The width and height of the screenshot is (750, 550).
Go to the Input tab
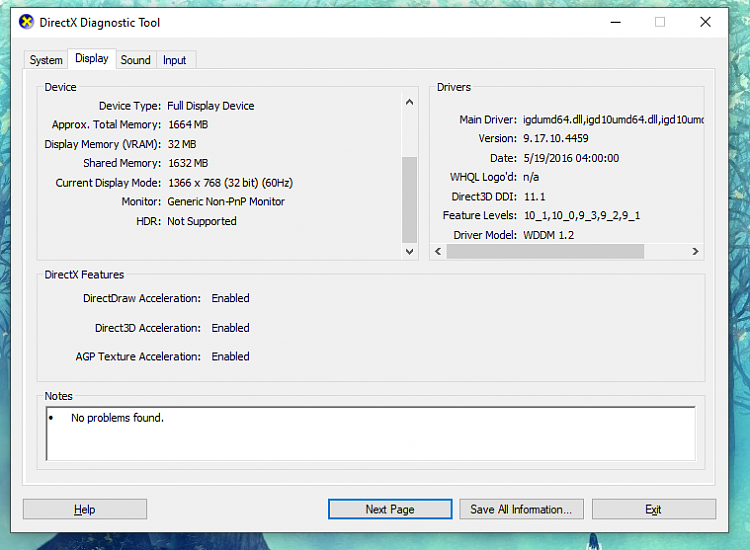point(175,60)
